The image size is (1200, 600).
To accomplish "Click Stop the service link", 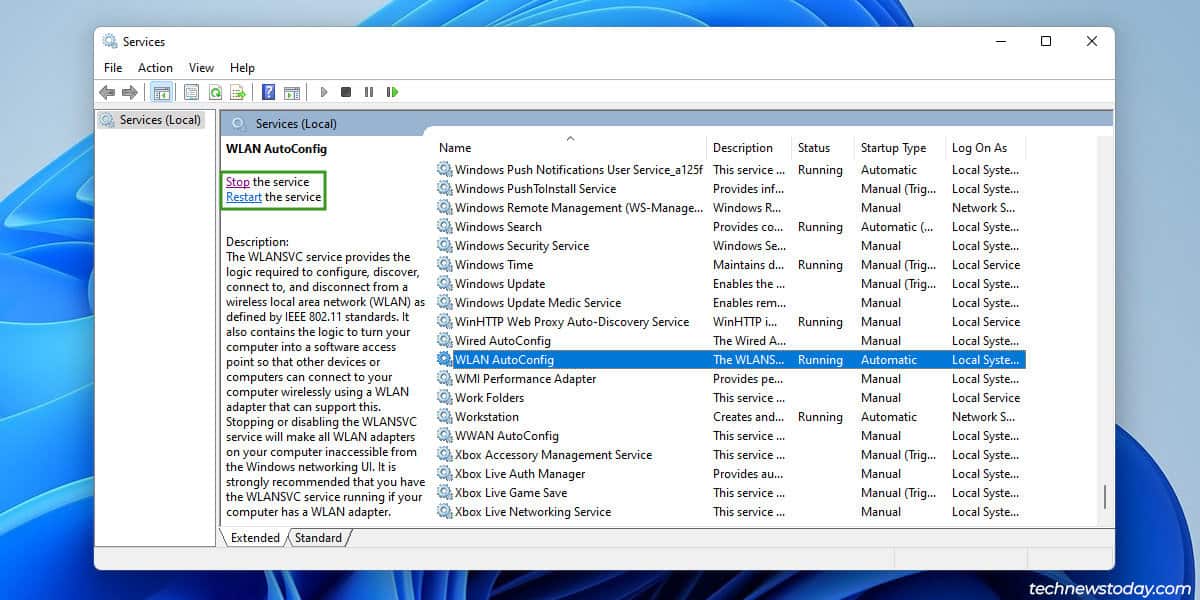I will pyautogui.click(x=237, y=182).
